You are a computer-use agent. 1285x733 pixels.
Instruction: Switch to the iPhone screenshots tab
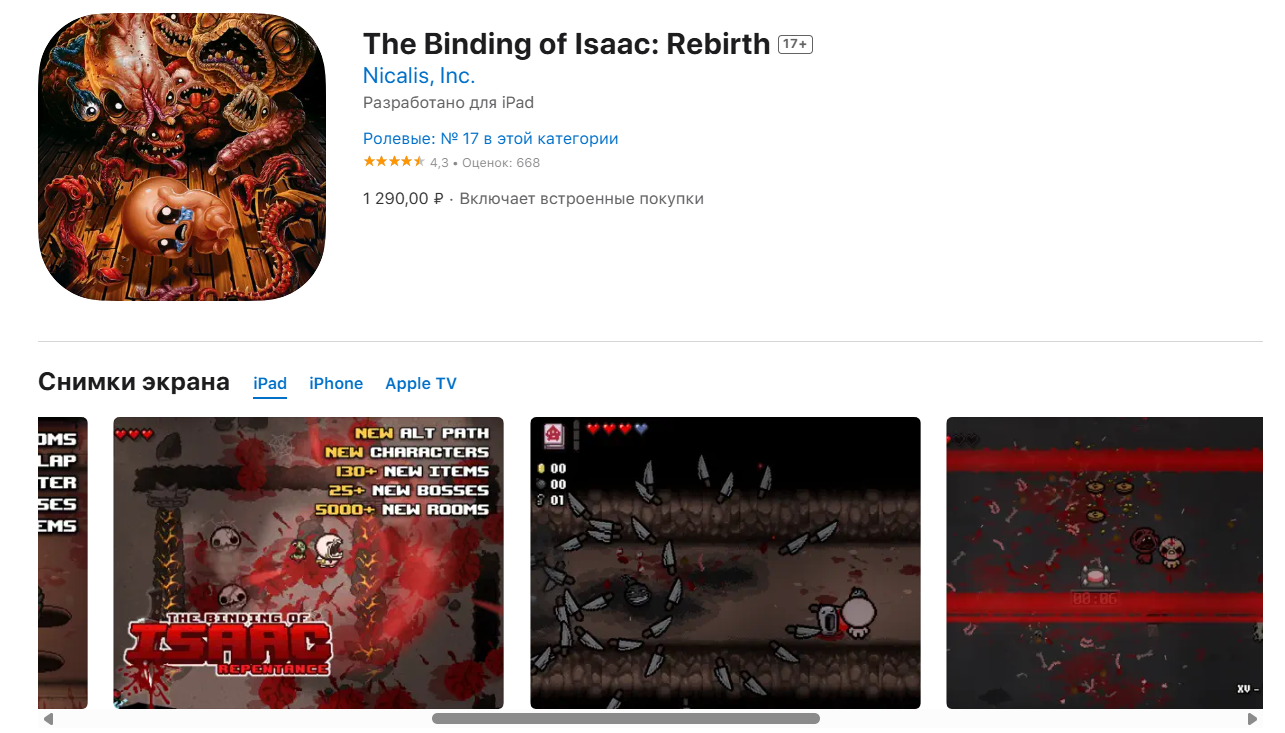point(336,384)
